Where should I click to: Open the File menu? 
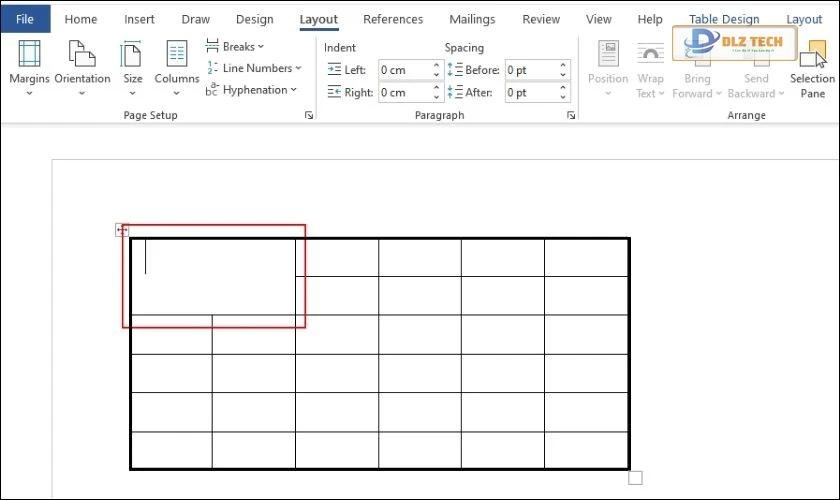[24, 19]
